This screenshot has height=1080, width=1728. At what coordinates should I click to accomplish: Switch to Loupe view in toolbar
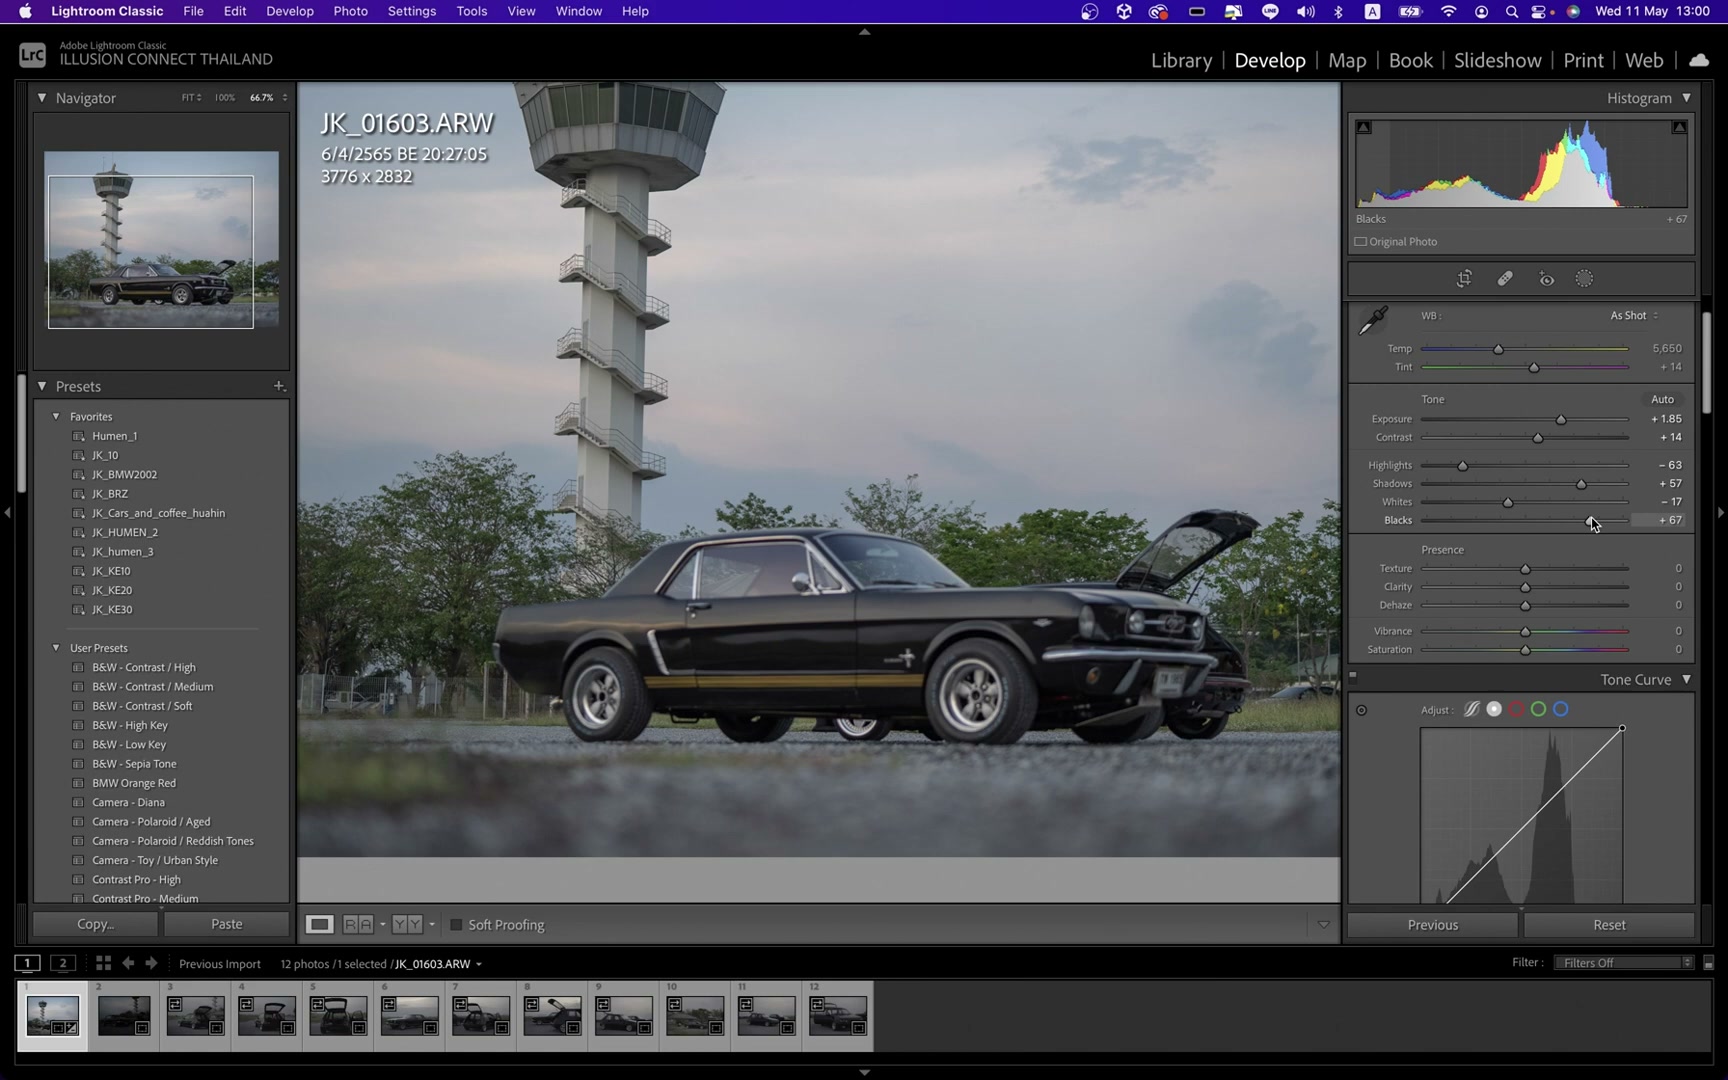pyautogui.click(x=320, y=925)
